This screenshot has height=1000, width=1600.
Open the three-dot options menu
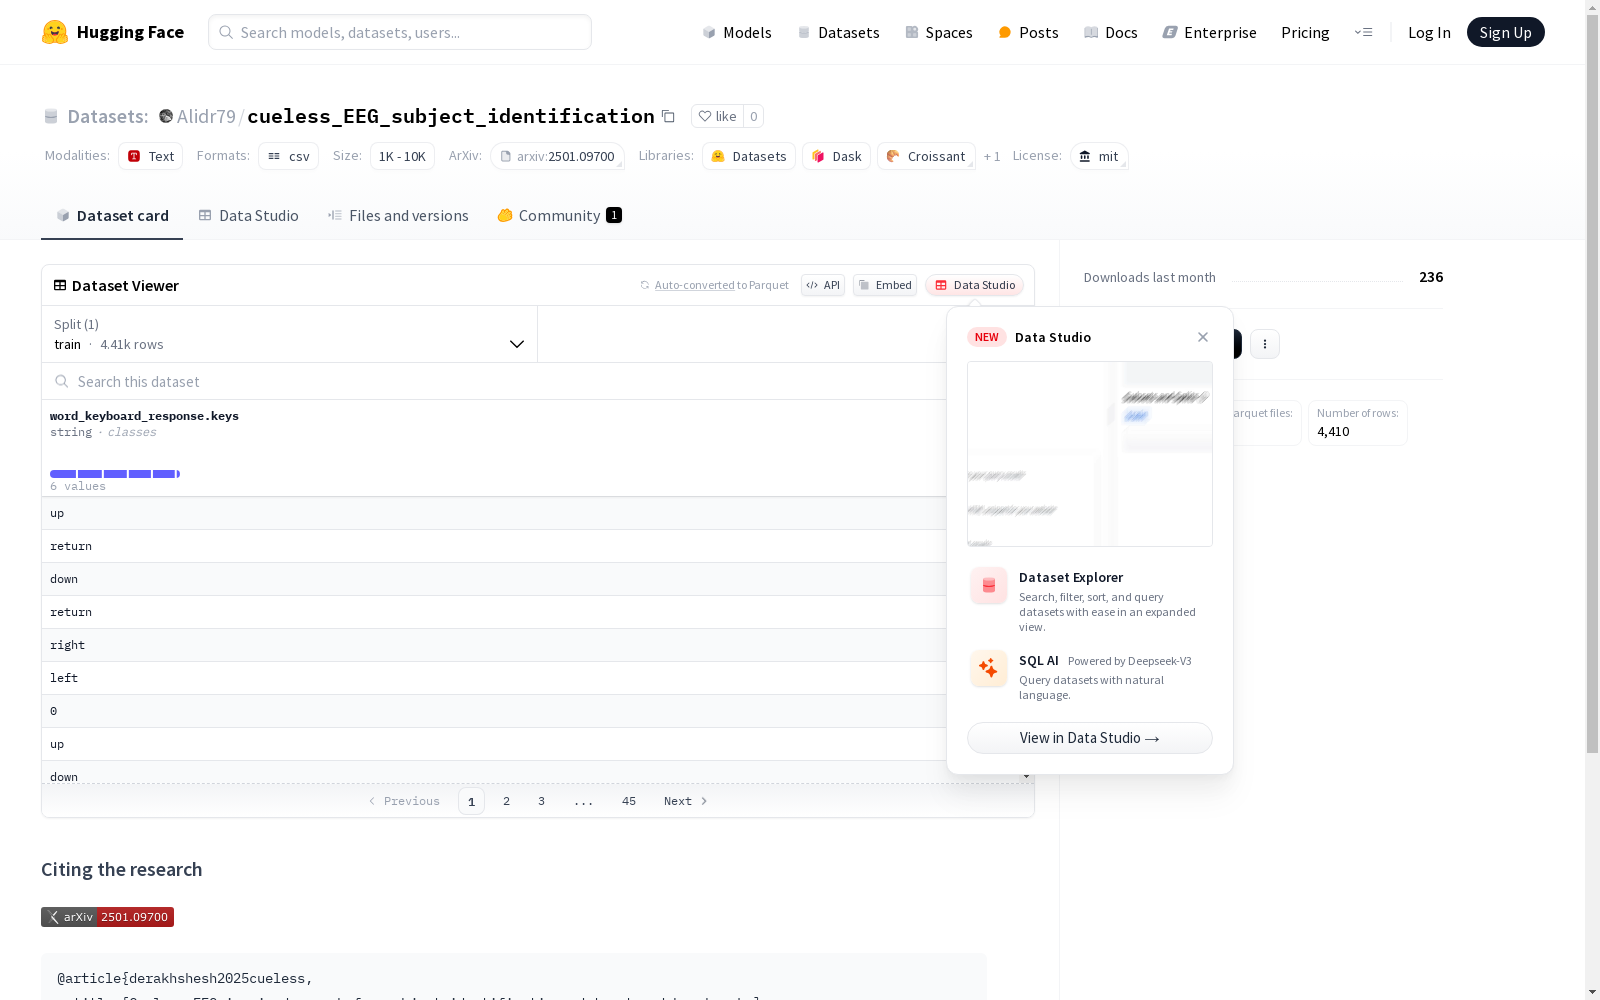click(1265, 344)
